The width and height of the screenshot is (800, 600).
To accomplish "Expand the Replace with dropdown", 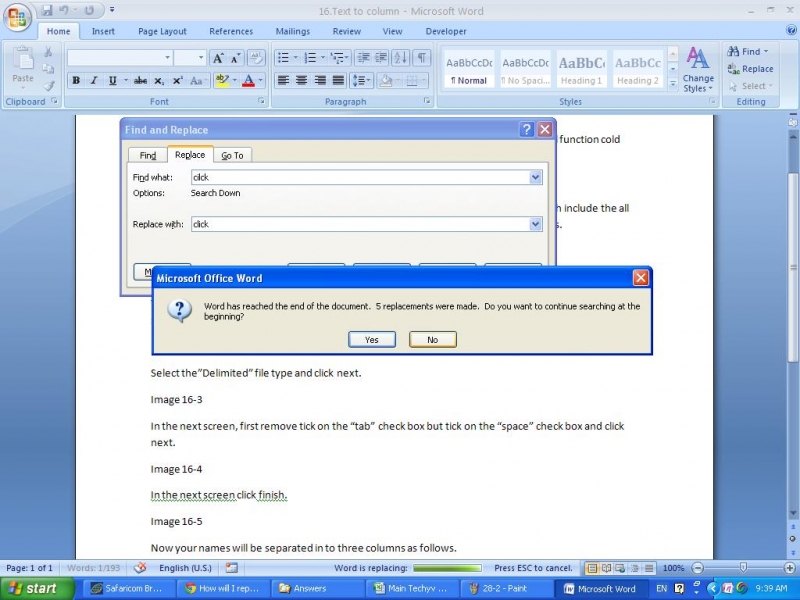I will tap(536, 225).
